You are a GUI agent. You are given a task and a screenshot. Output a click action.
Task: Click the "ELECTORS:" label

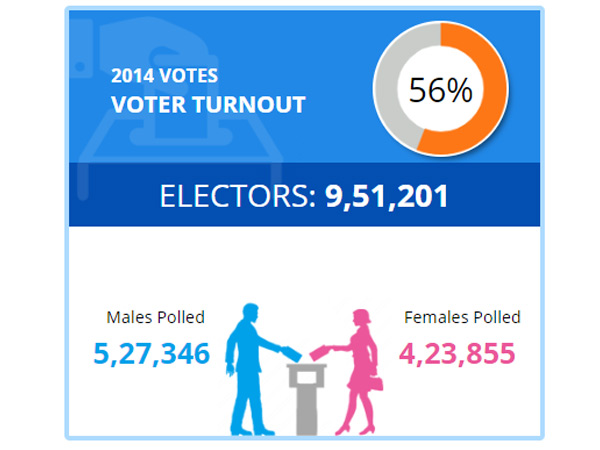pos(238,195)
